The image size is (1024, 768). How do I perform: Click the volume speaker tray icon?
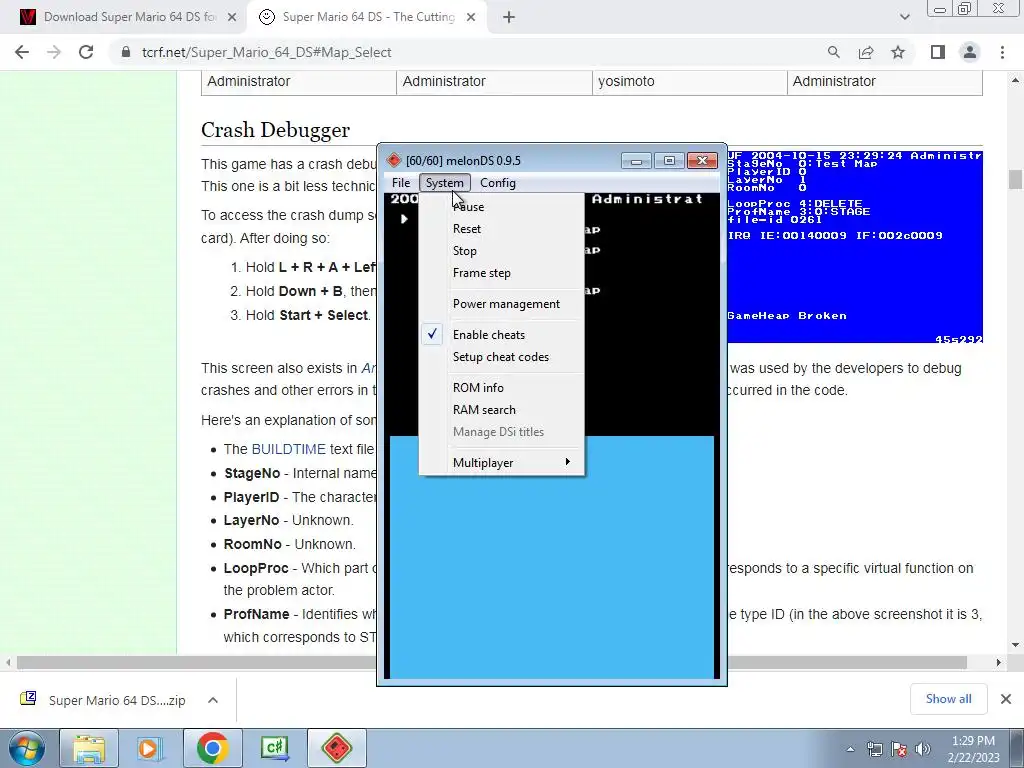922,749
